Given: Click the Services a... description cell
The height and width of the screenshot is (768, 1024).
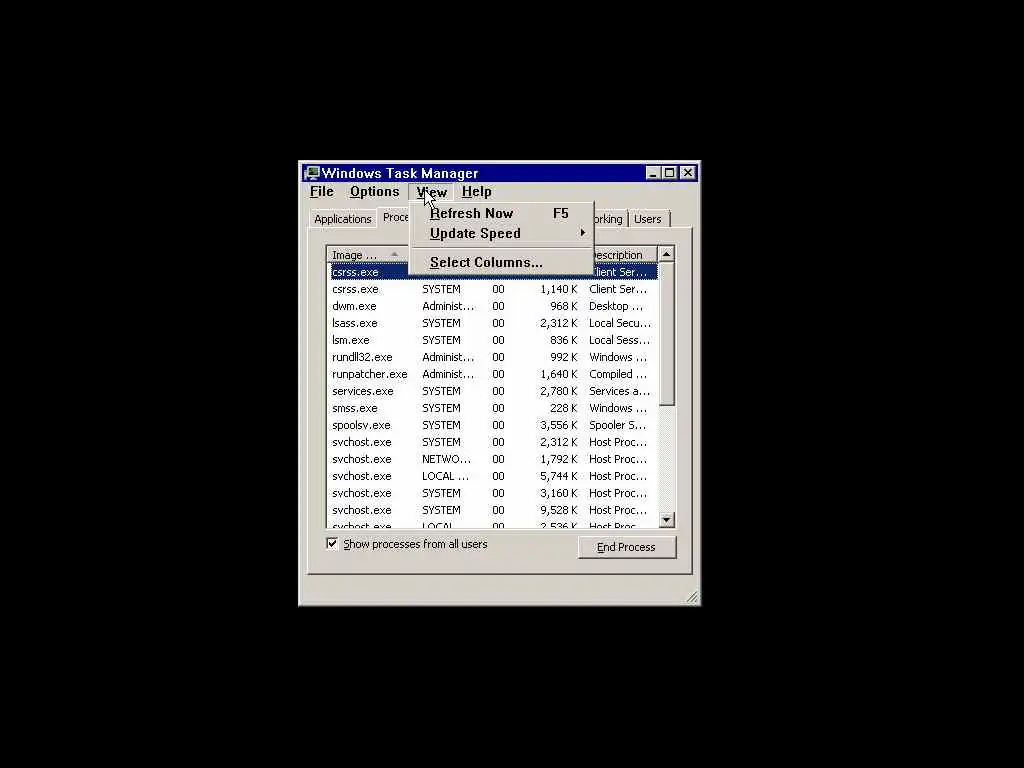Looking at the screenshot, I should tap(619, 391).
